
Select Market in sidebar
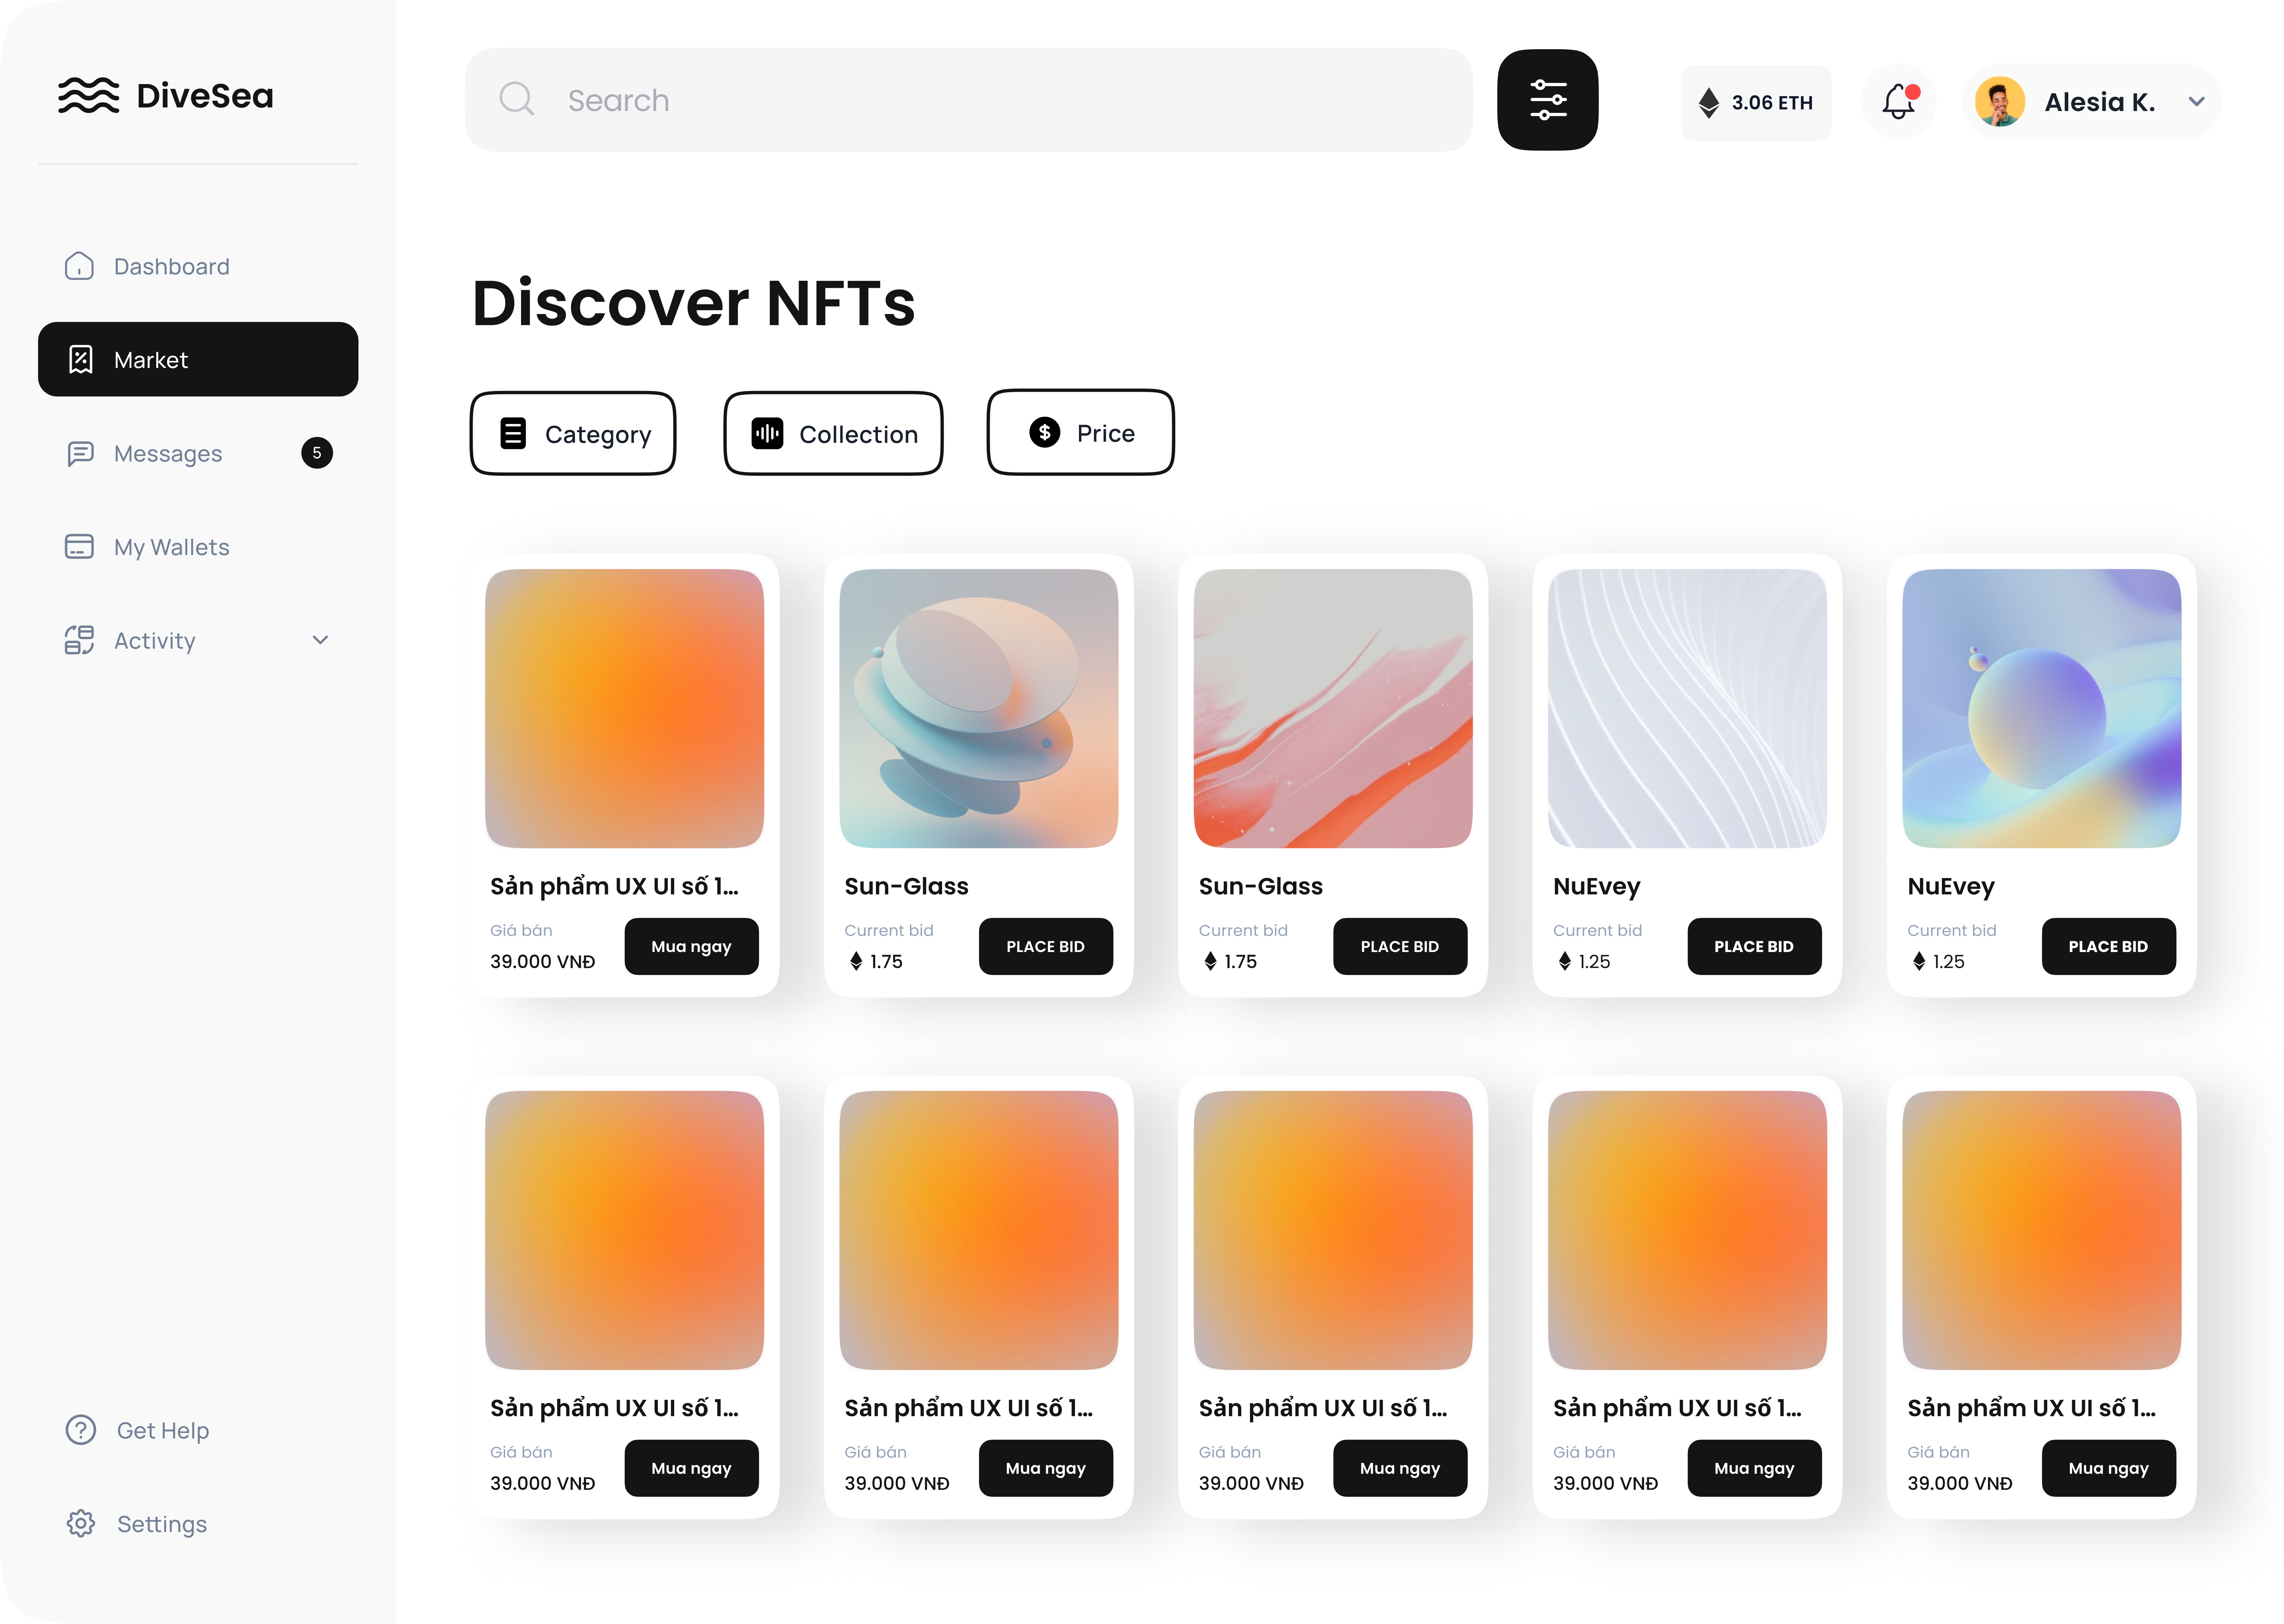pos(198,359)
